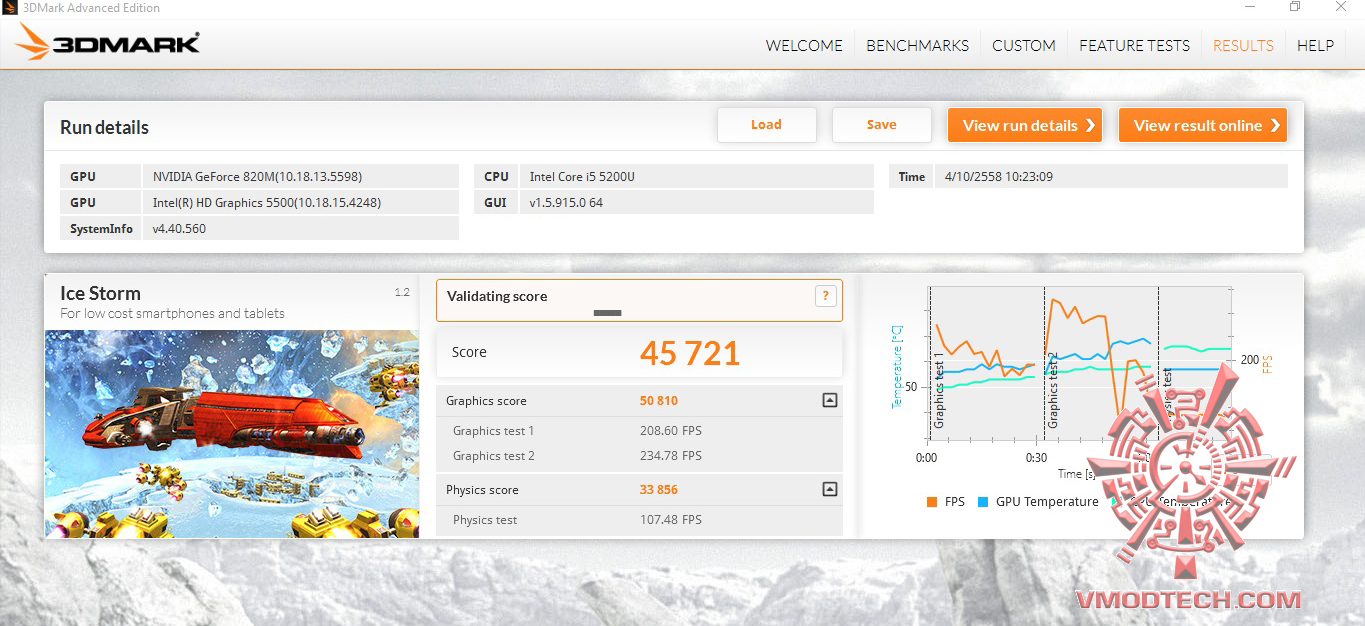
Task: Click the 3DMark logo
Action: point(108,43)
